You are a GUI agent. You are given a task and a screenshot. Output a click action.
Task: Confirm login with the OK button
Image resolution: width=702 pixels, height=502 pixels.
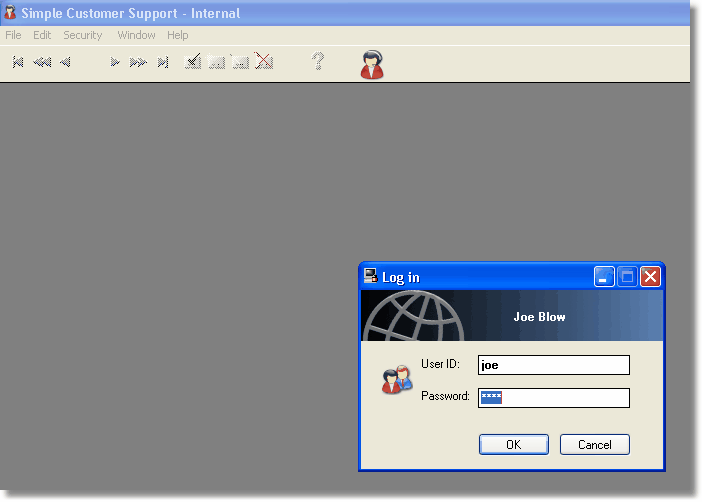[x=514, y=444]
